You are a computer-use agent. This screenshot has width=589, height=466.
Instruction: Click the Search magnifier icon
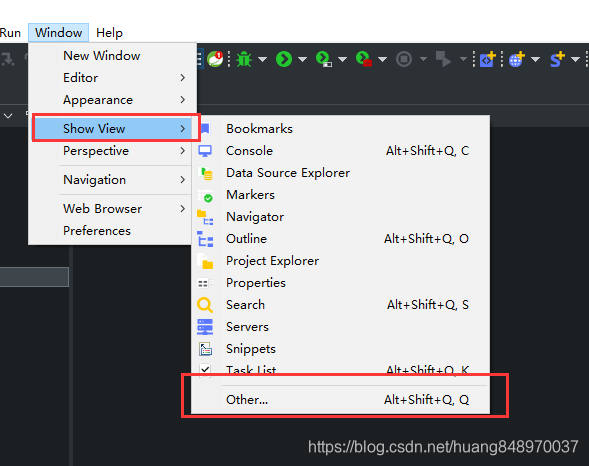tap(205, 305)
